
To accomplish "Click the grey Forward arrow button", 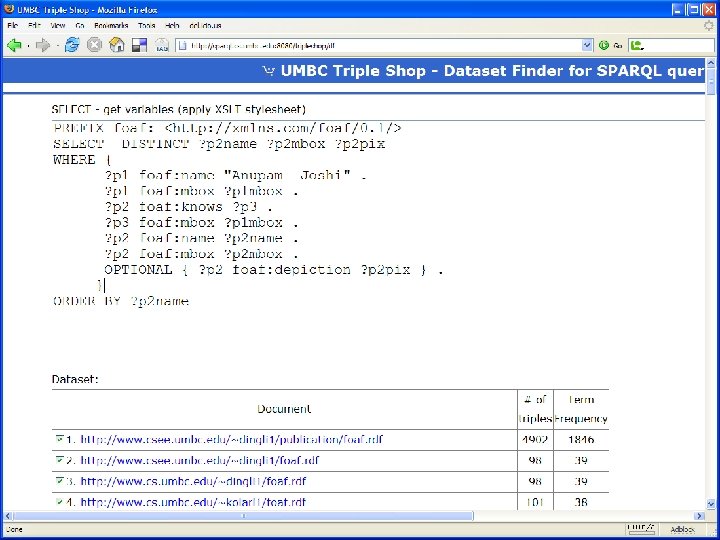I will click(x=43, y=45).
